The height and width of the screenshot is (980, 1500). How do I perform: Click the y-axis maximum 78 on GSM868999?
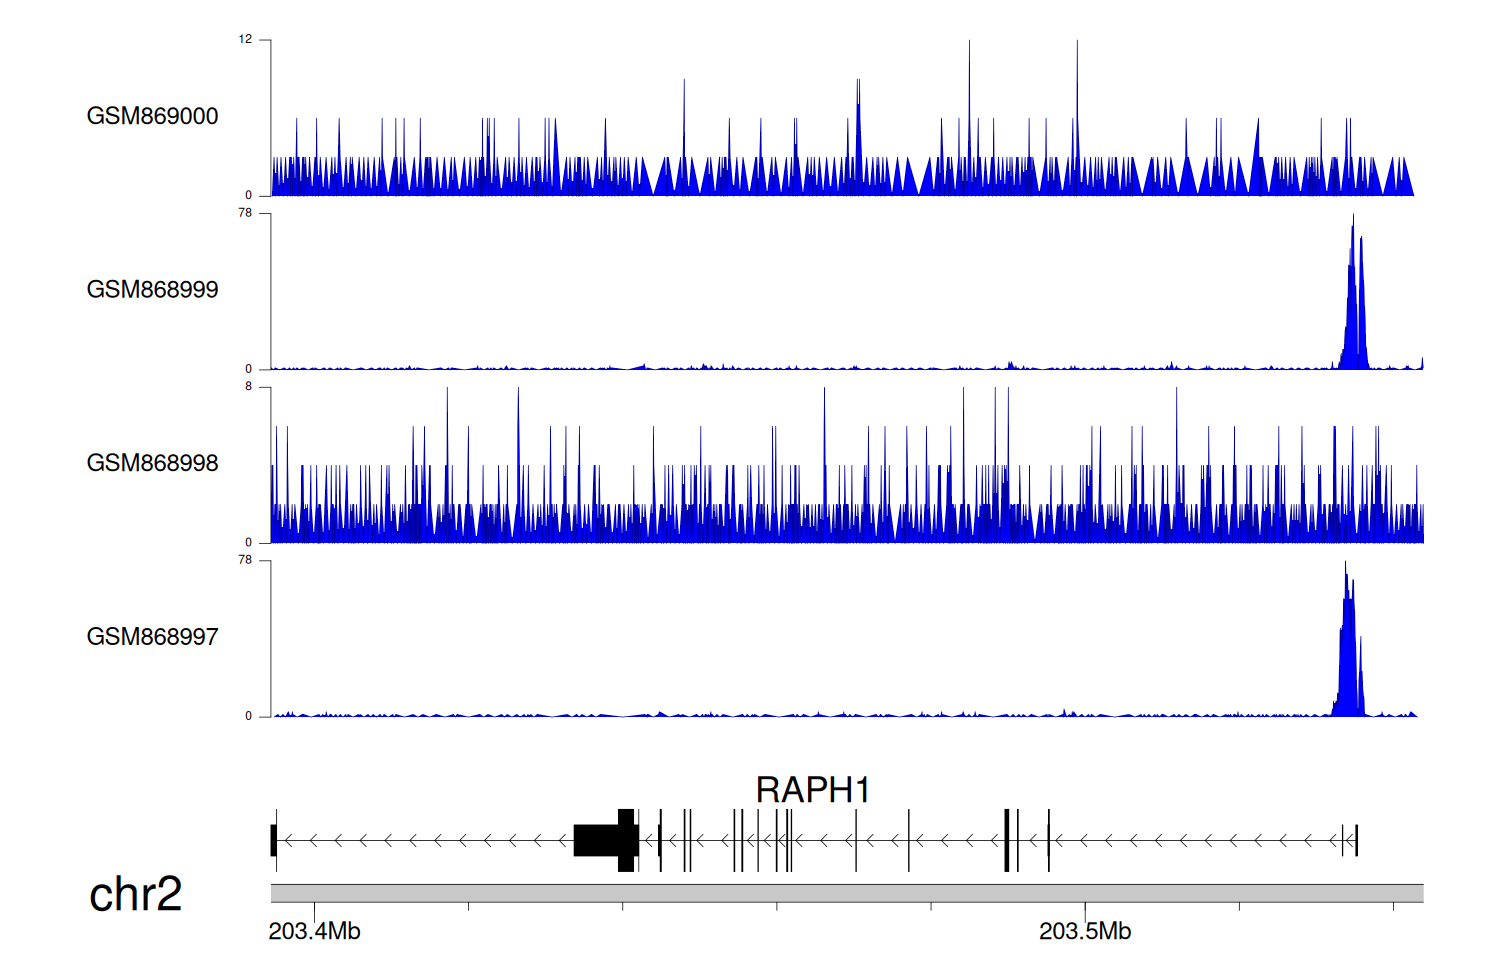pos(245,213)
